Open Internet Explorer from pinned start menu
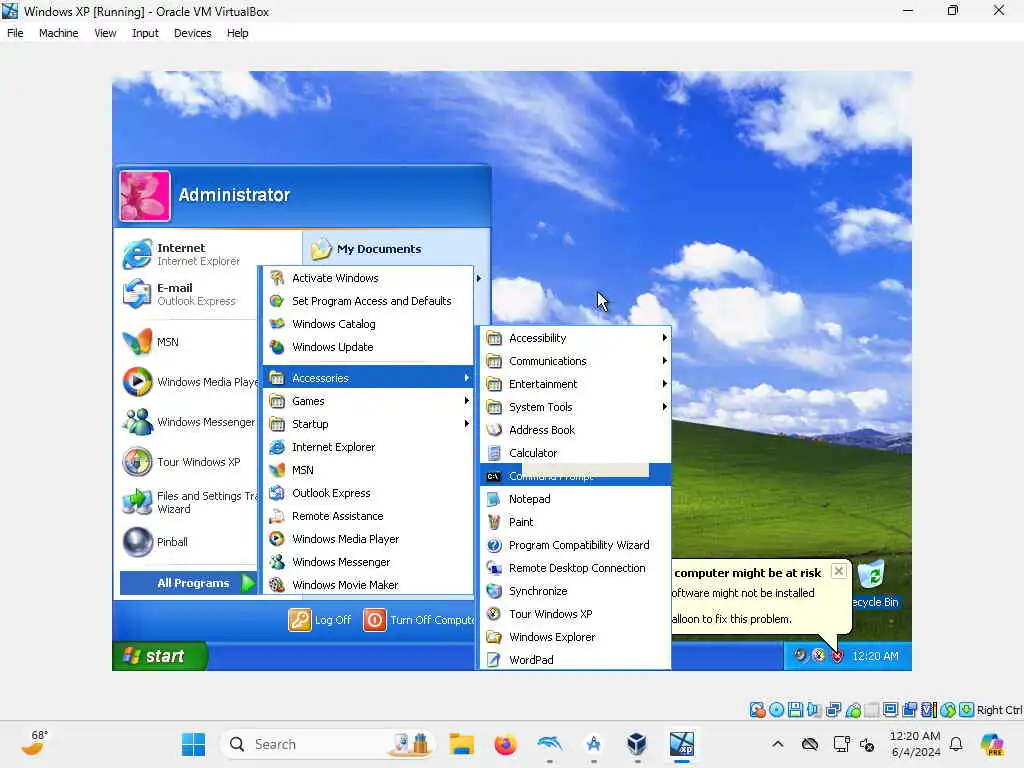 189,254
